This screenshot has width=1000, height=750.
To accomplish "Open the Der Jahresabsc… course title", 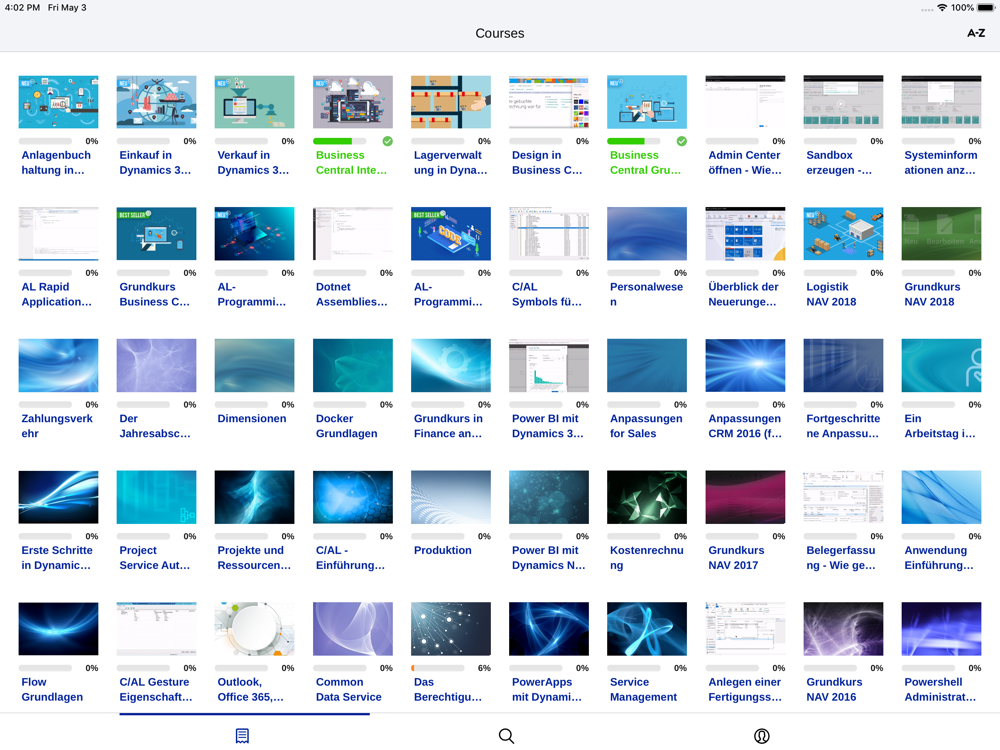I will tap(155, 426).
